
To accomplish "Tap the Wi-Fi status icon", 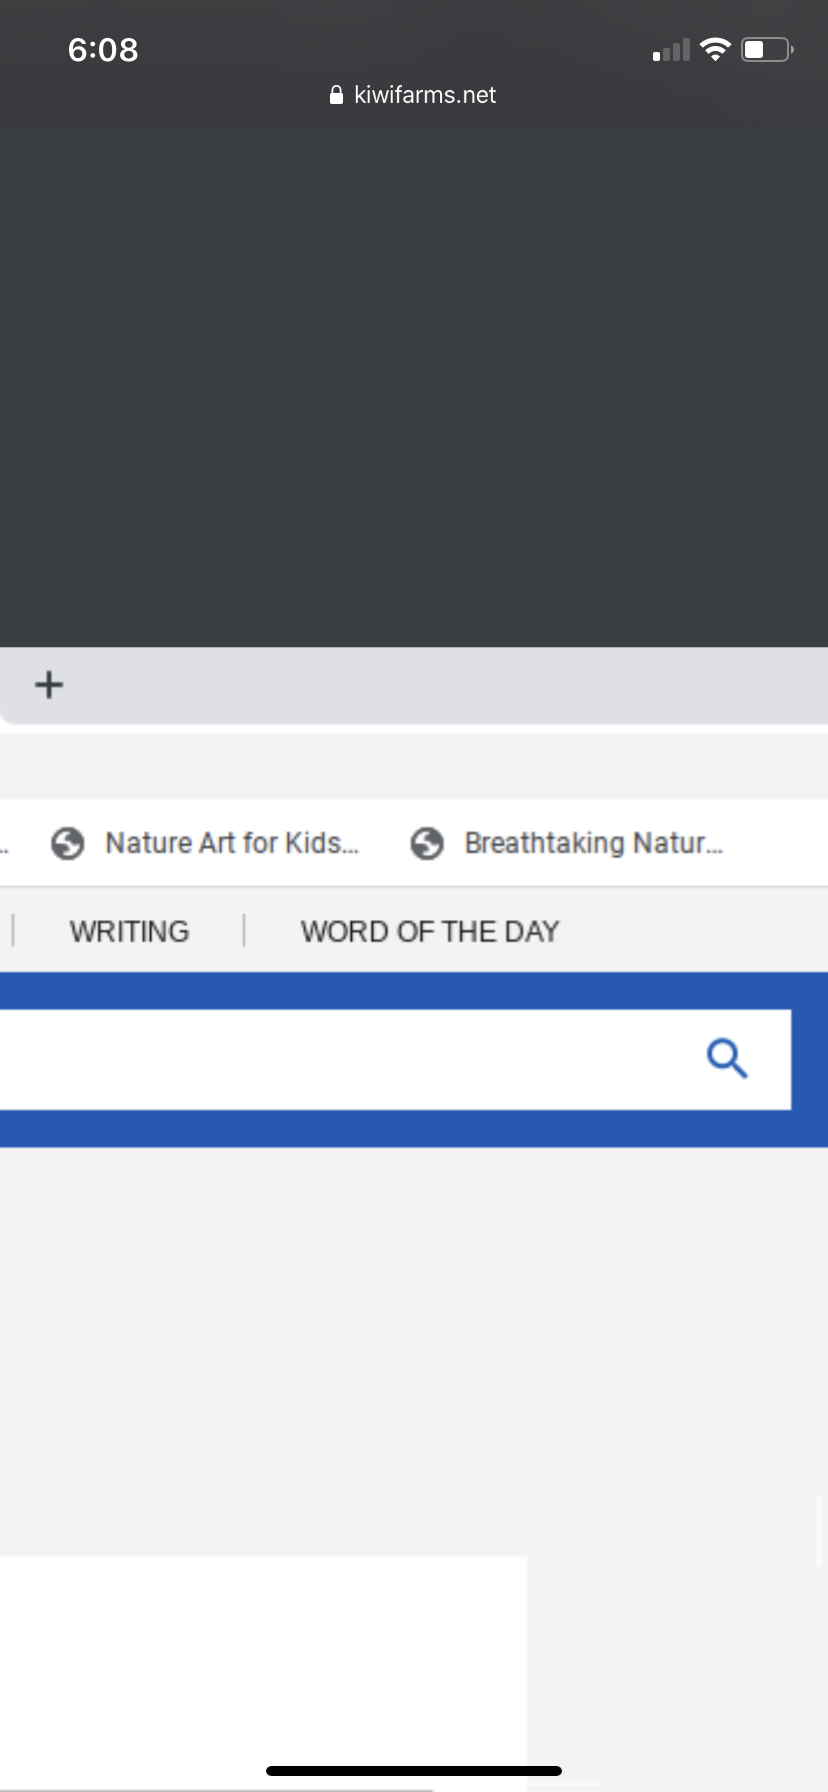I will 715,49.
